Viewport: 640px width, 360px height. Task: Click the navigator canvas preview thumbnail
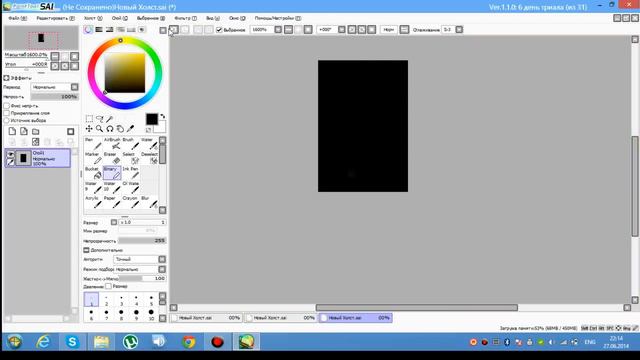[41, 38]
